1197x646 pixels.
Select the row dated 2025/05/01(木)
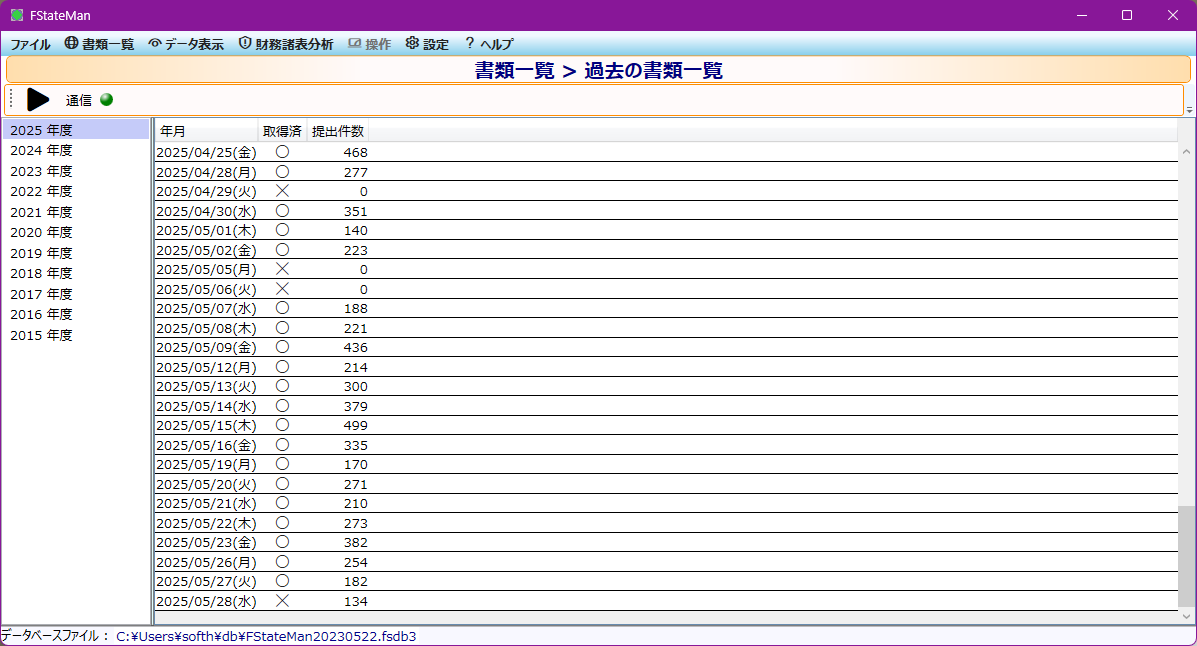[666, 230]
